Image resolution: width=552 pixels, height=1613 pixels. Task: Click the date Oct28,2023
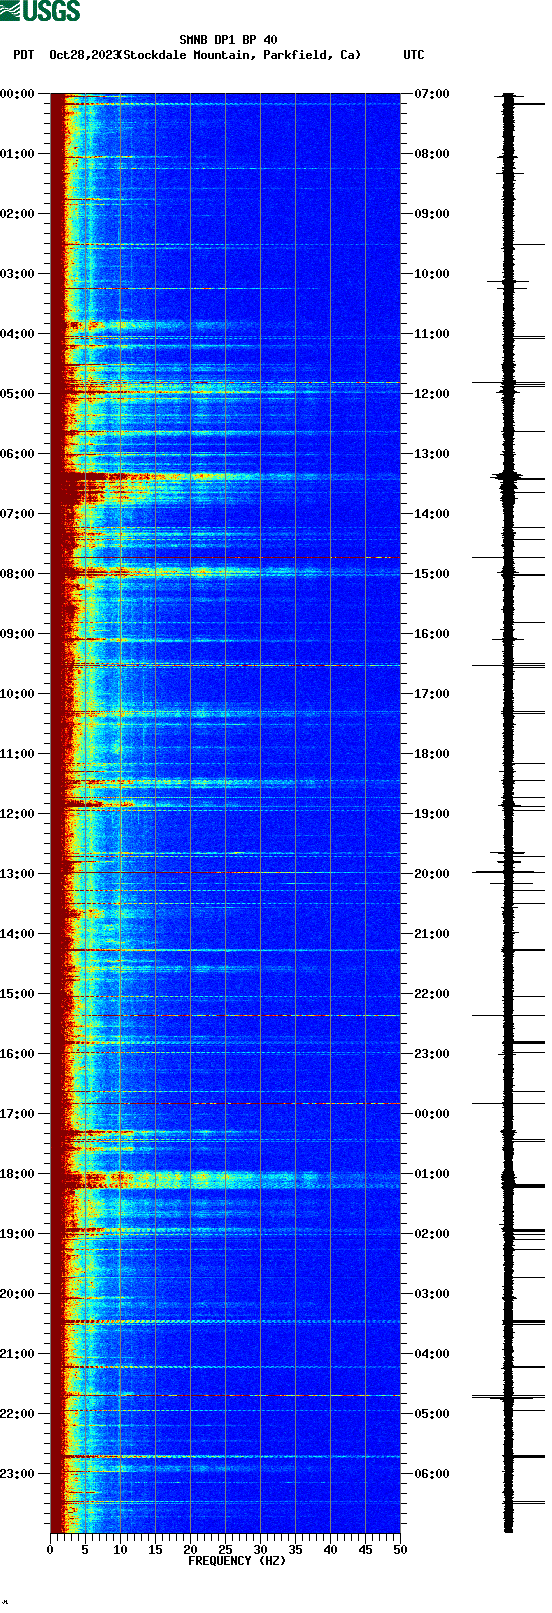(x=84, y=55)
